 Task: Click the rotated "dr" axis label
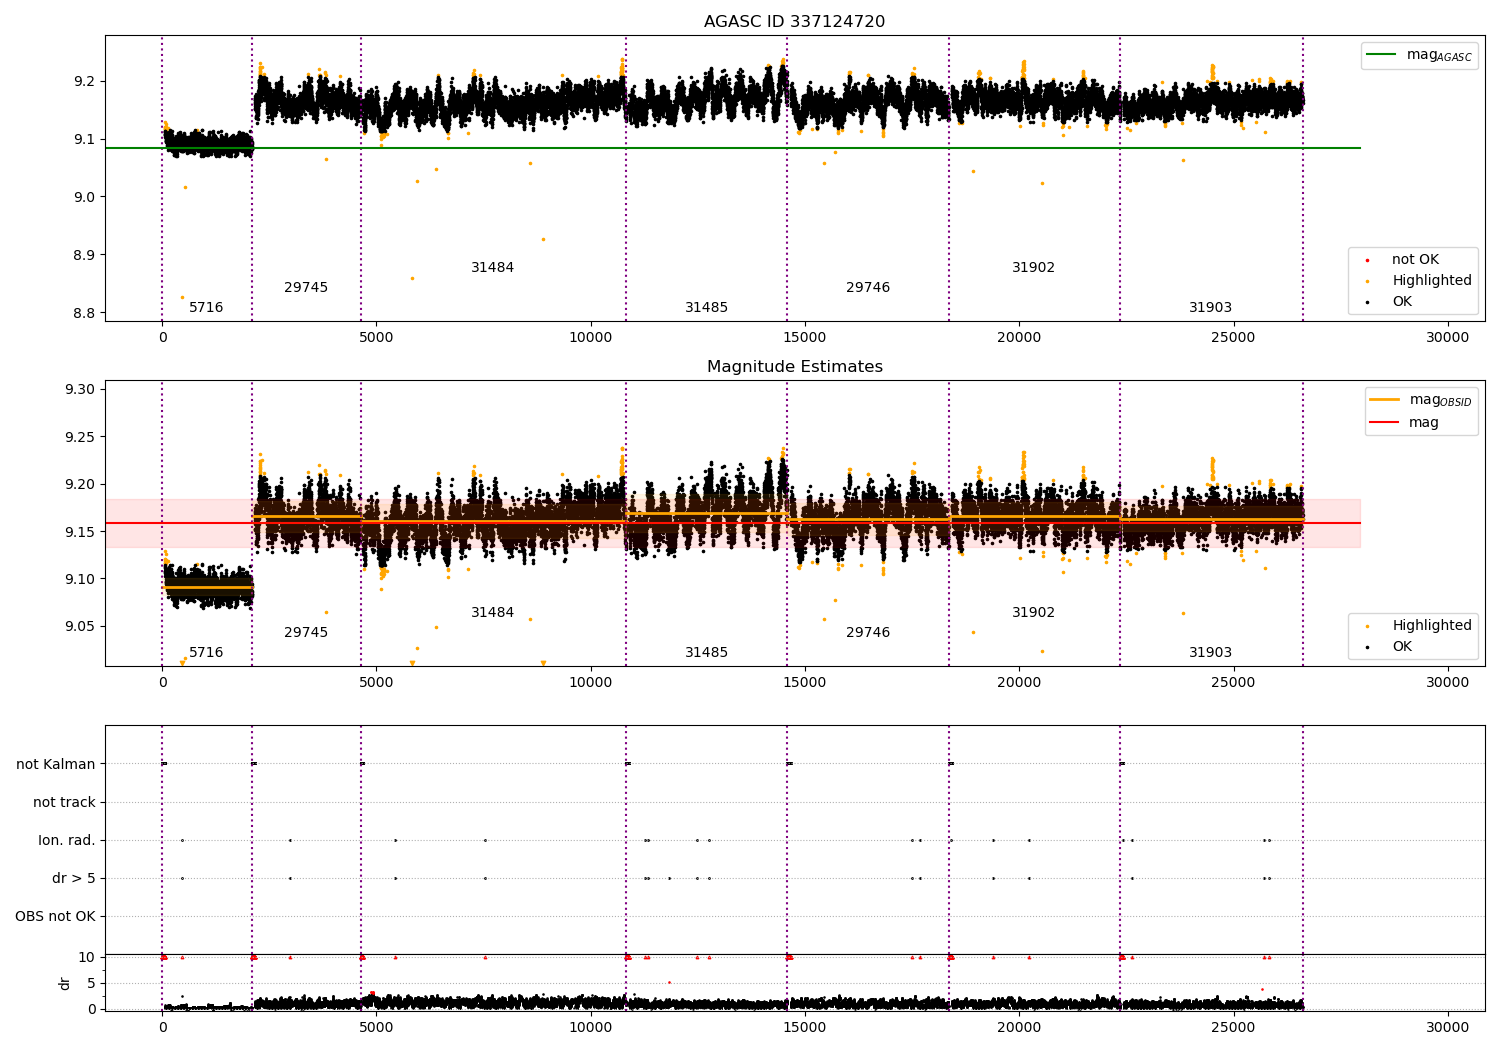click(65, 983)
